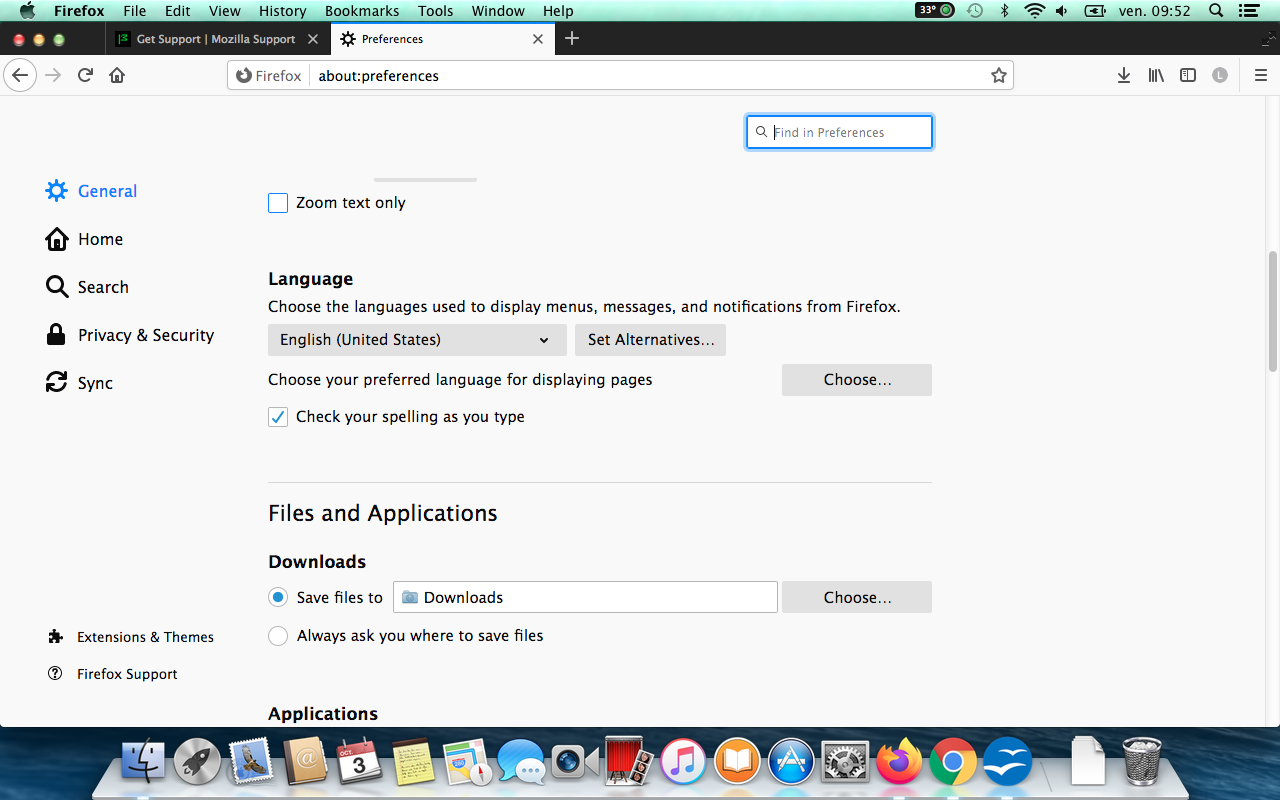Click the Bluetooth menu bar icon
The image size is (1280, 800).
pos(1005,11)
